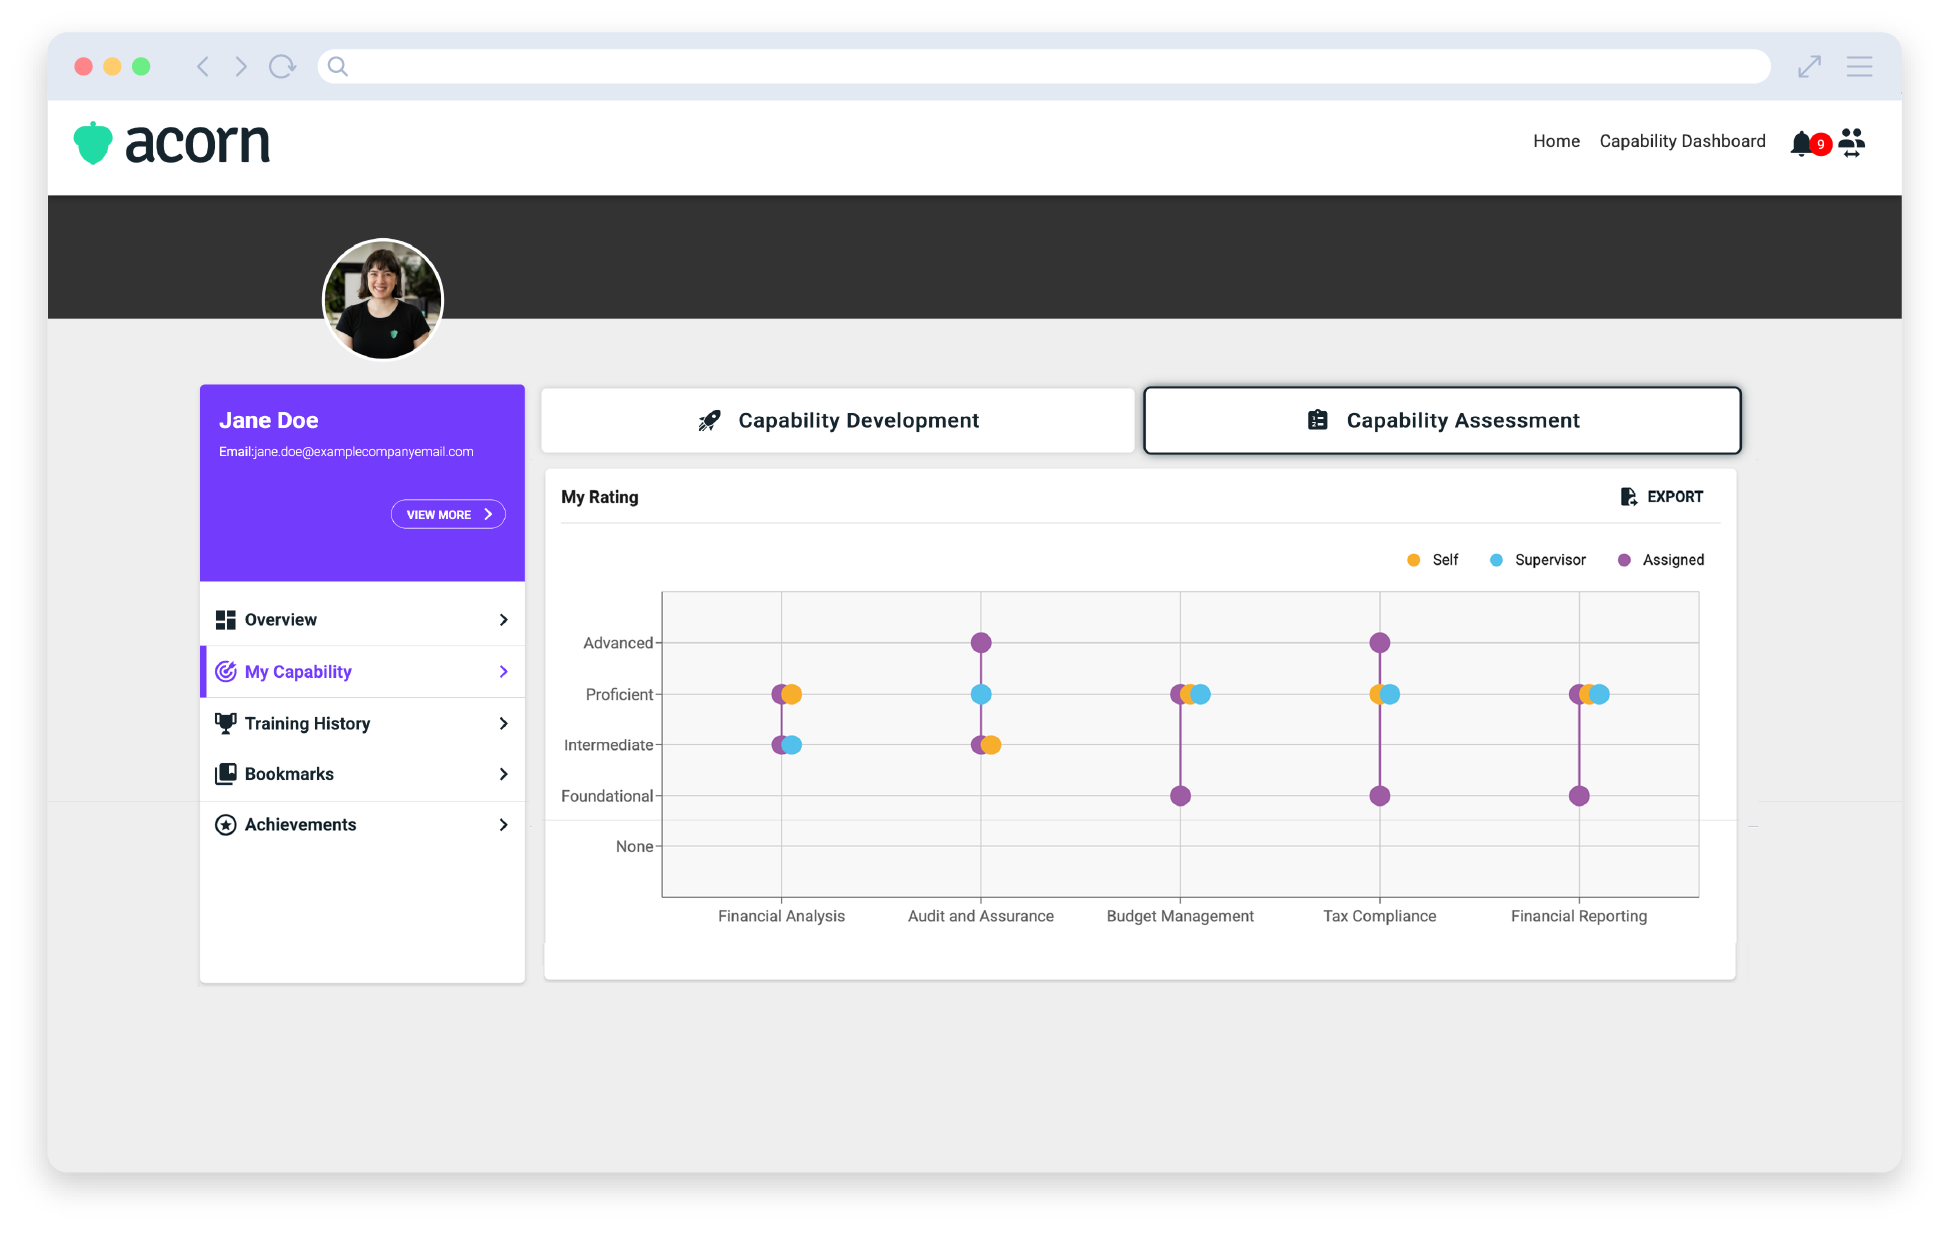Click the browser reload icon
This screenshot has height=1233, width=1947.
point(282,67)
